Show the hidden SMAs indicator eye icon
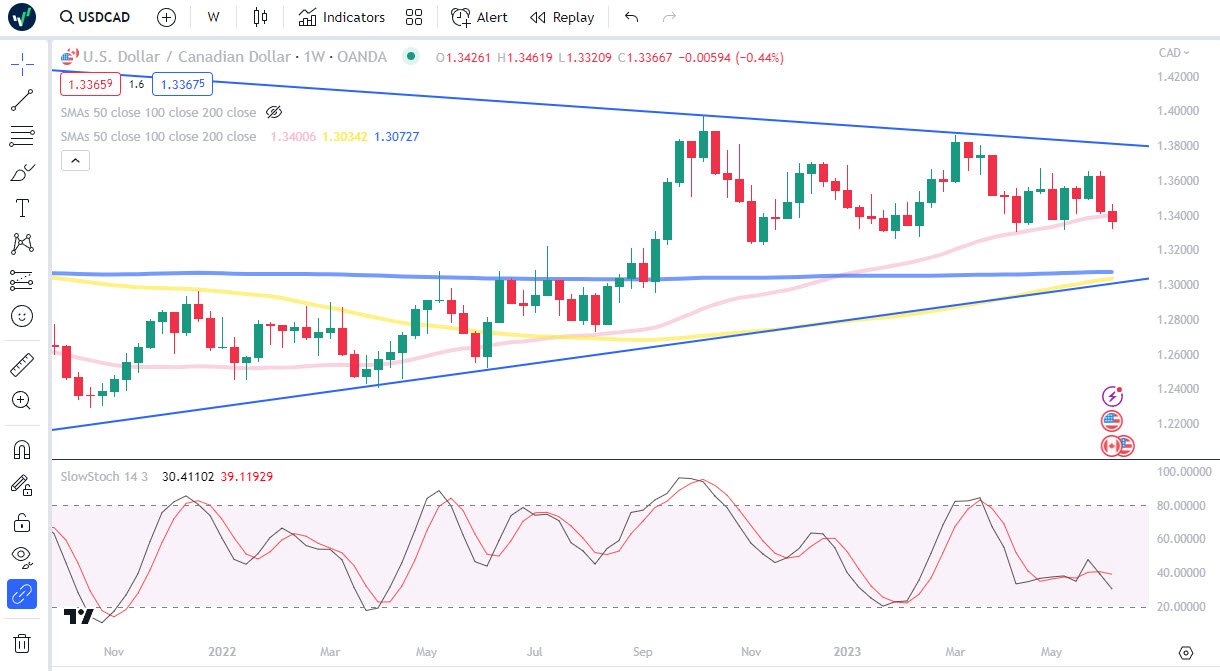This screenshot has height=671, width=1220. click(x=276, y=112)
